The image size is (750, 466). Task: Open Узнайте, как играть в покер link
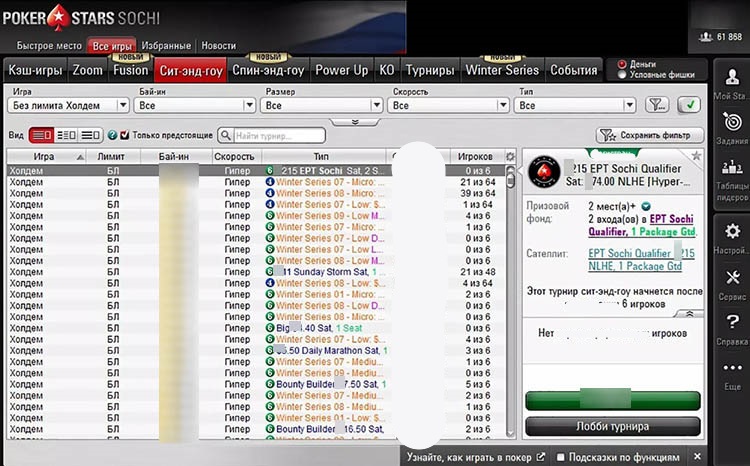click(469, 457)
